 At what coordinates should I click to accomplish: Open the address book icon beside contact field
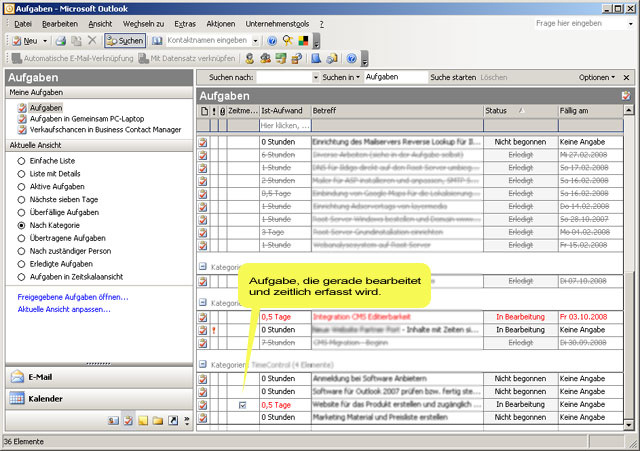157,41
